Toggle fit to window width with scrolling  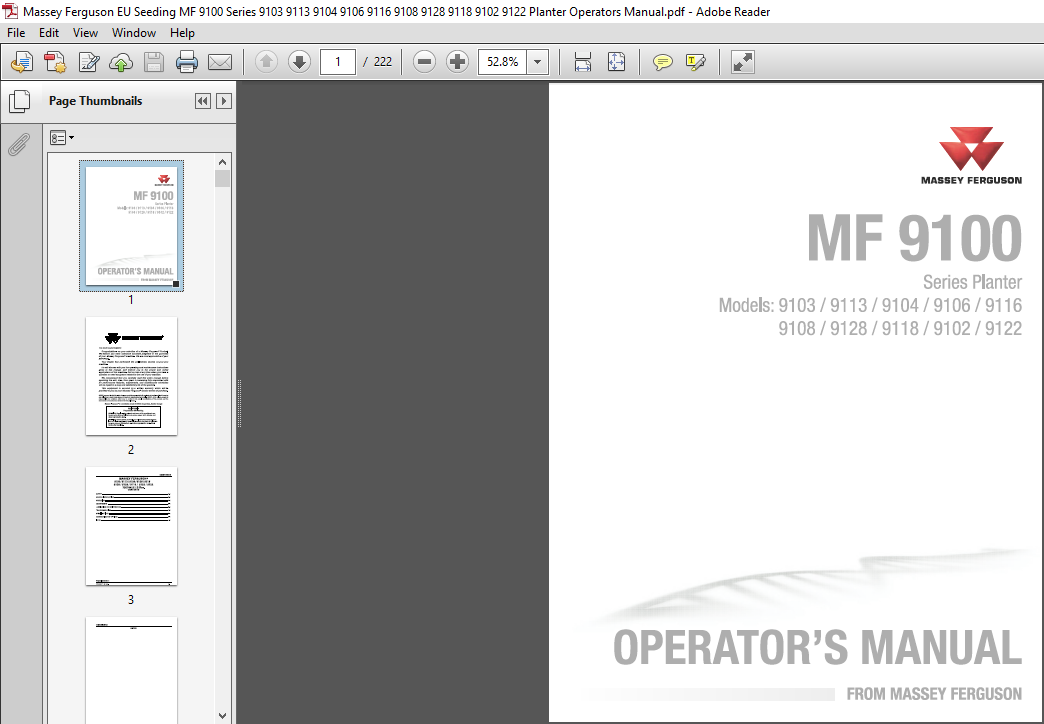pos(583,62)
